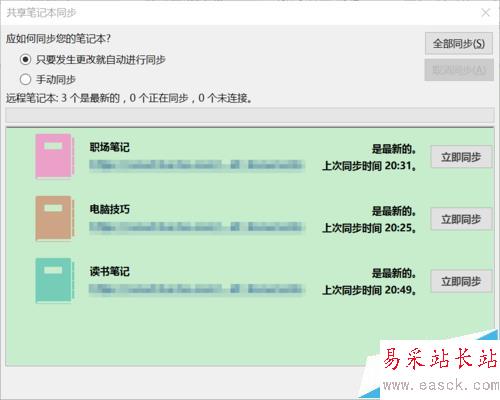Click the 职场笔记 notebook name
Image resolution: width=500 pixels, height=400 pixels.
click(x=109, y=147)
